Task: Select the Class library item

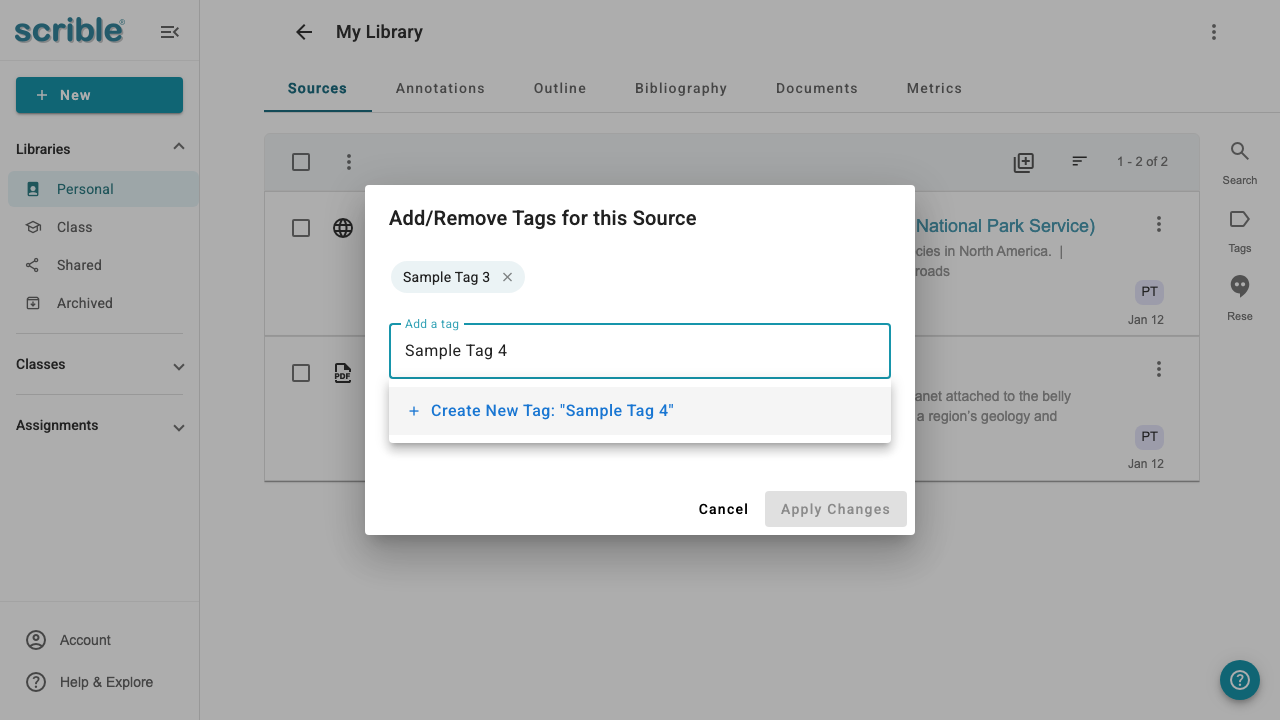Action: coord(103,227)
